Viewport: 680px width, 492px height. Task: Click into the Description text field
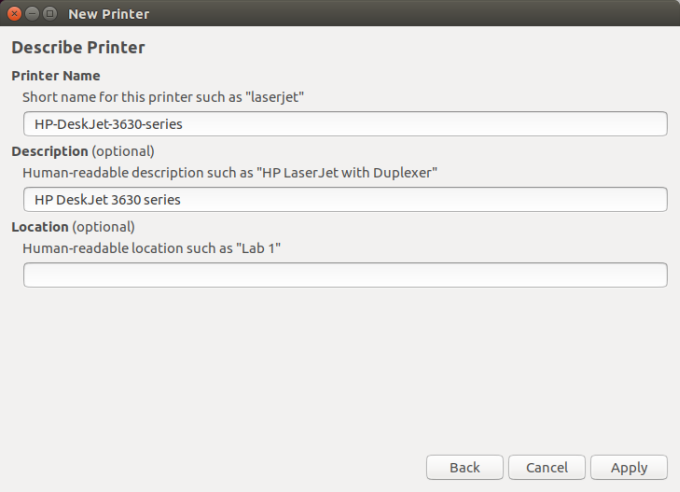tap(345, 200)
